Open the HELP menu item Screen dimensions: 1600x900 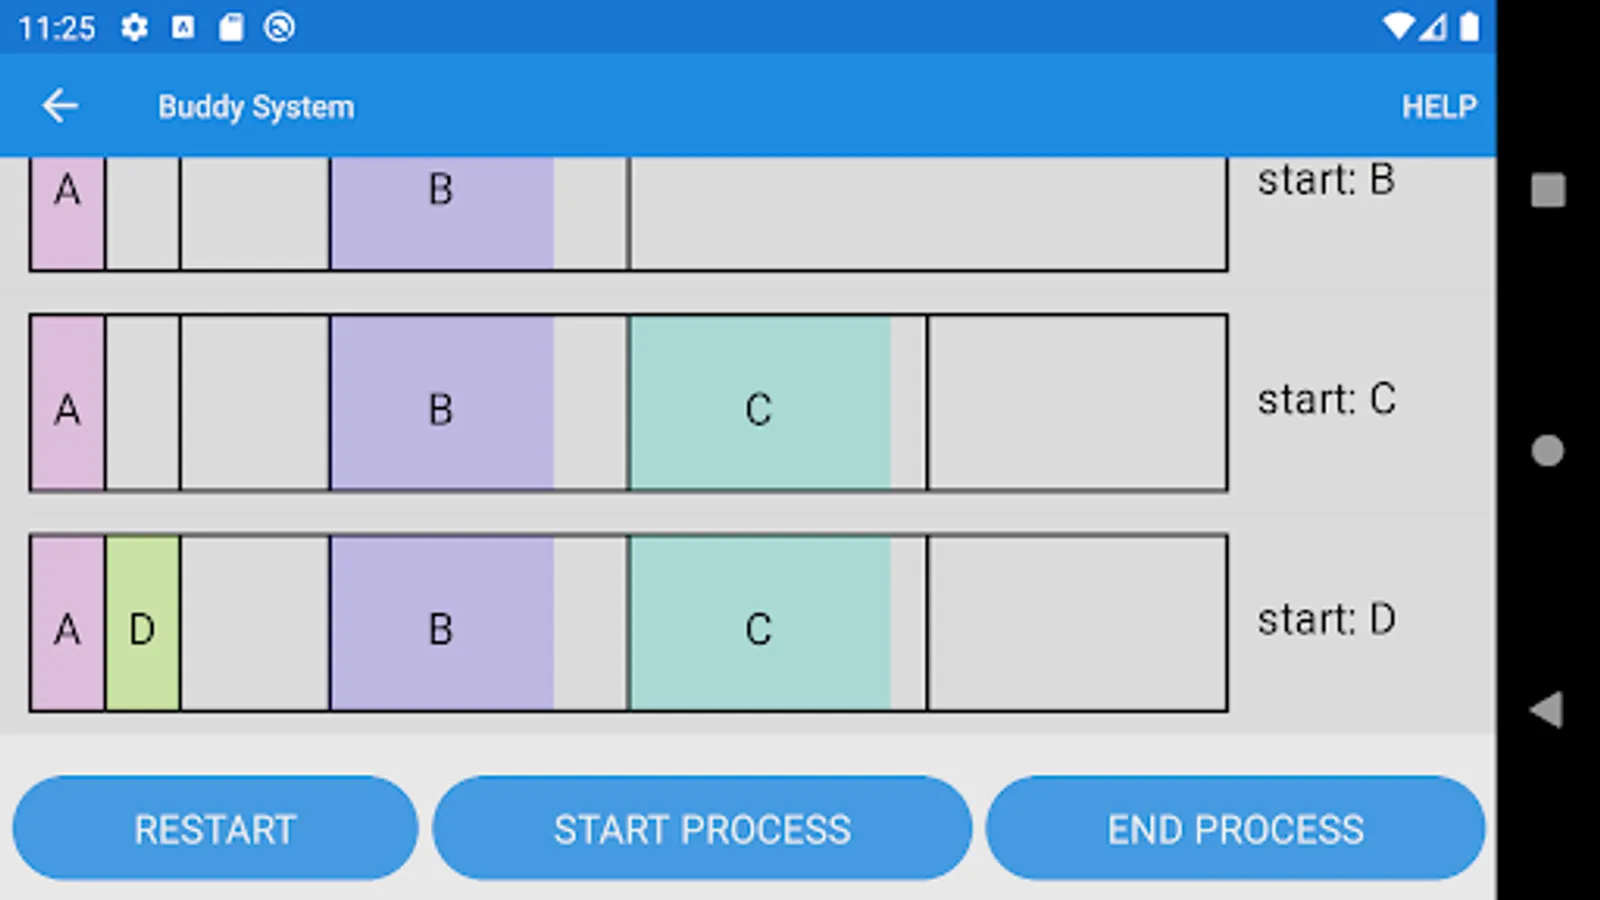tap(1438, 106)
